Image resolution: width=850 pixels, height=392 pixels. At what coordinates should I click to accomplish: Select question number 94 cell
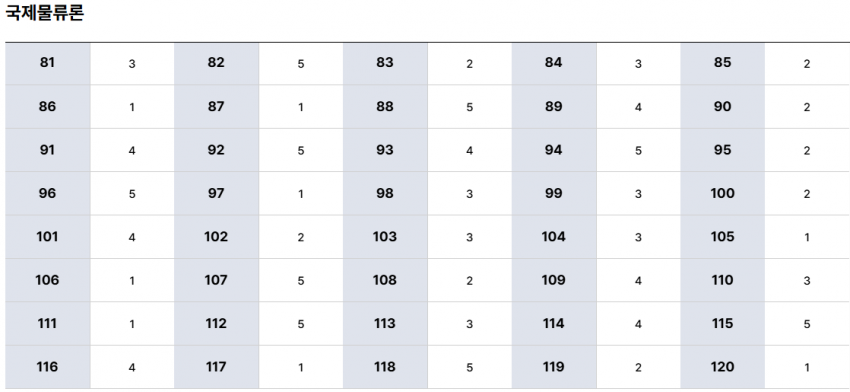pos(553,150)
